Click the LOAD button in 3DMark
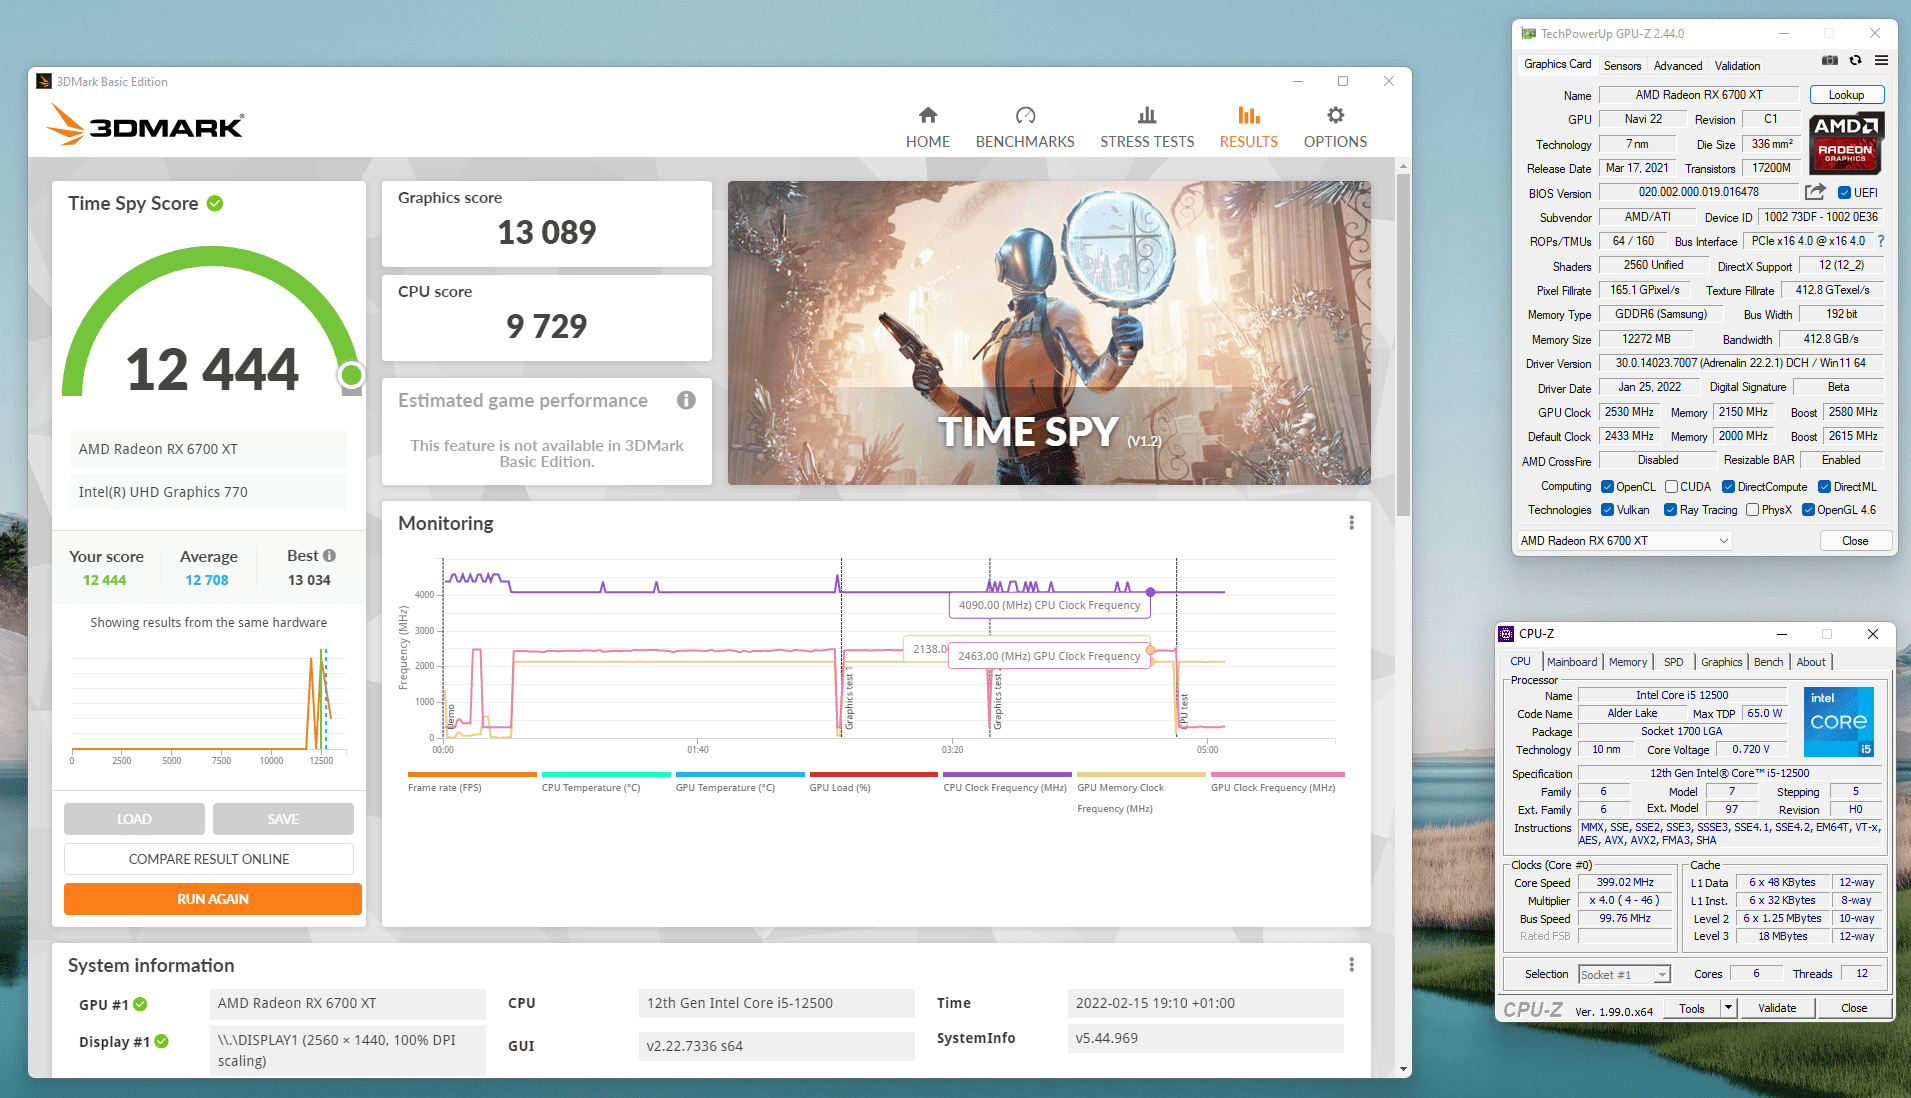 click(134, 819)
